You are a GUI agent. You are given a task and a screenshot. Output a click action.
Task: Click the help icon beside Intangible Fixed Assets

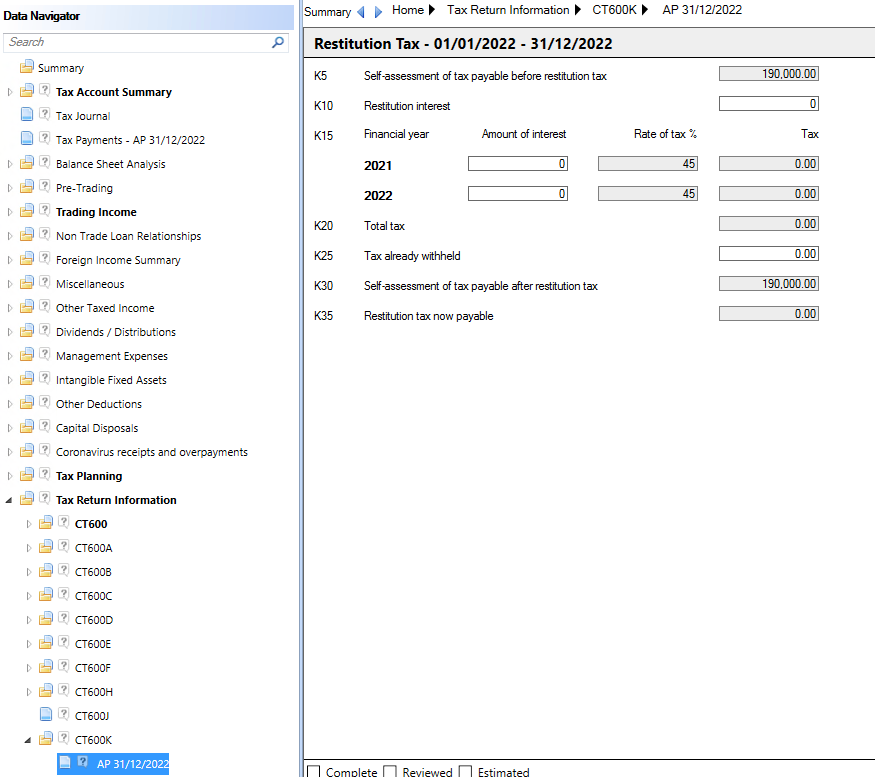coord(45,378)
